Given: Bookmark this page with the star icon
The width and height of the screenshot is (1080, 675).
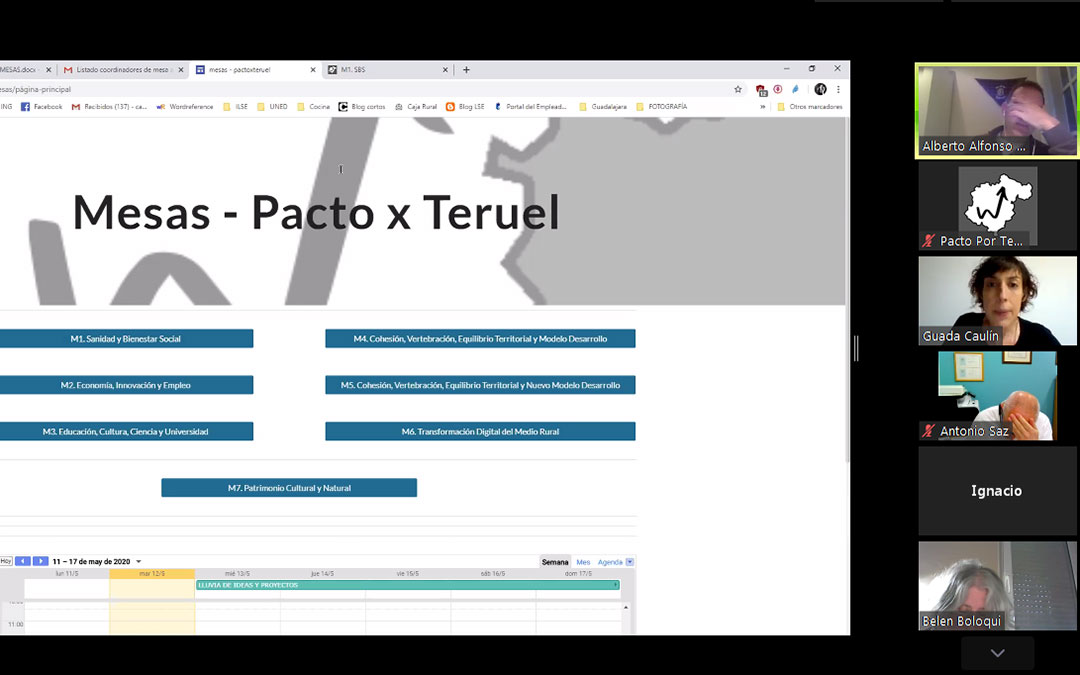Looking at the screenshot, I should (x=738, y=89).
